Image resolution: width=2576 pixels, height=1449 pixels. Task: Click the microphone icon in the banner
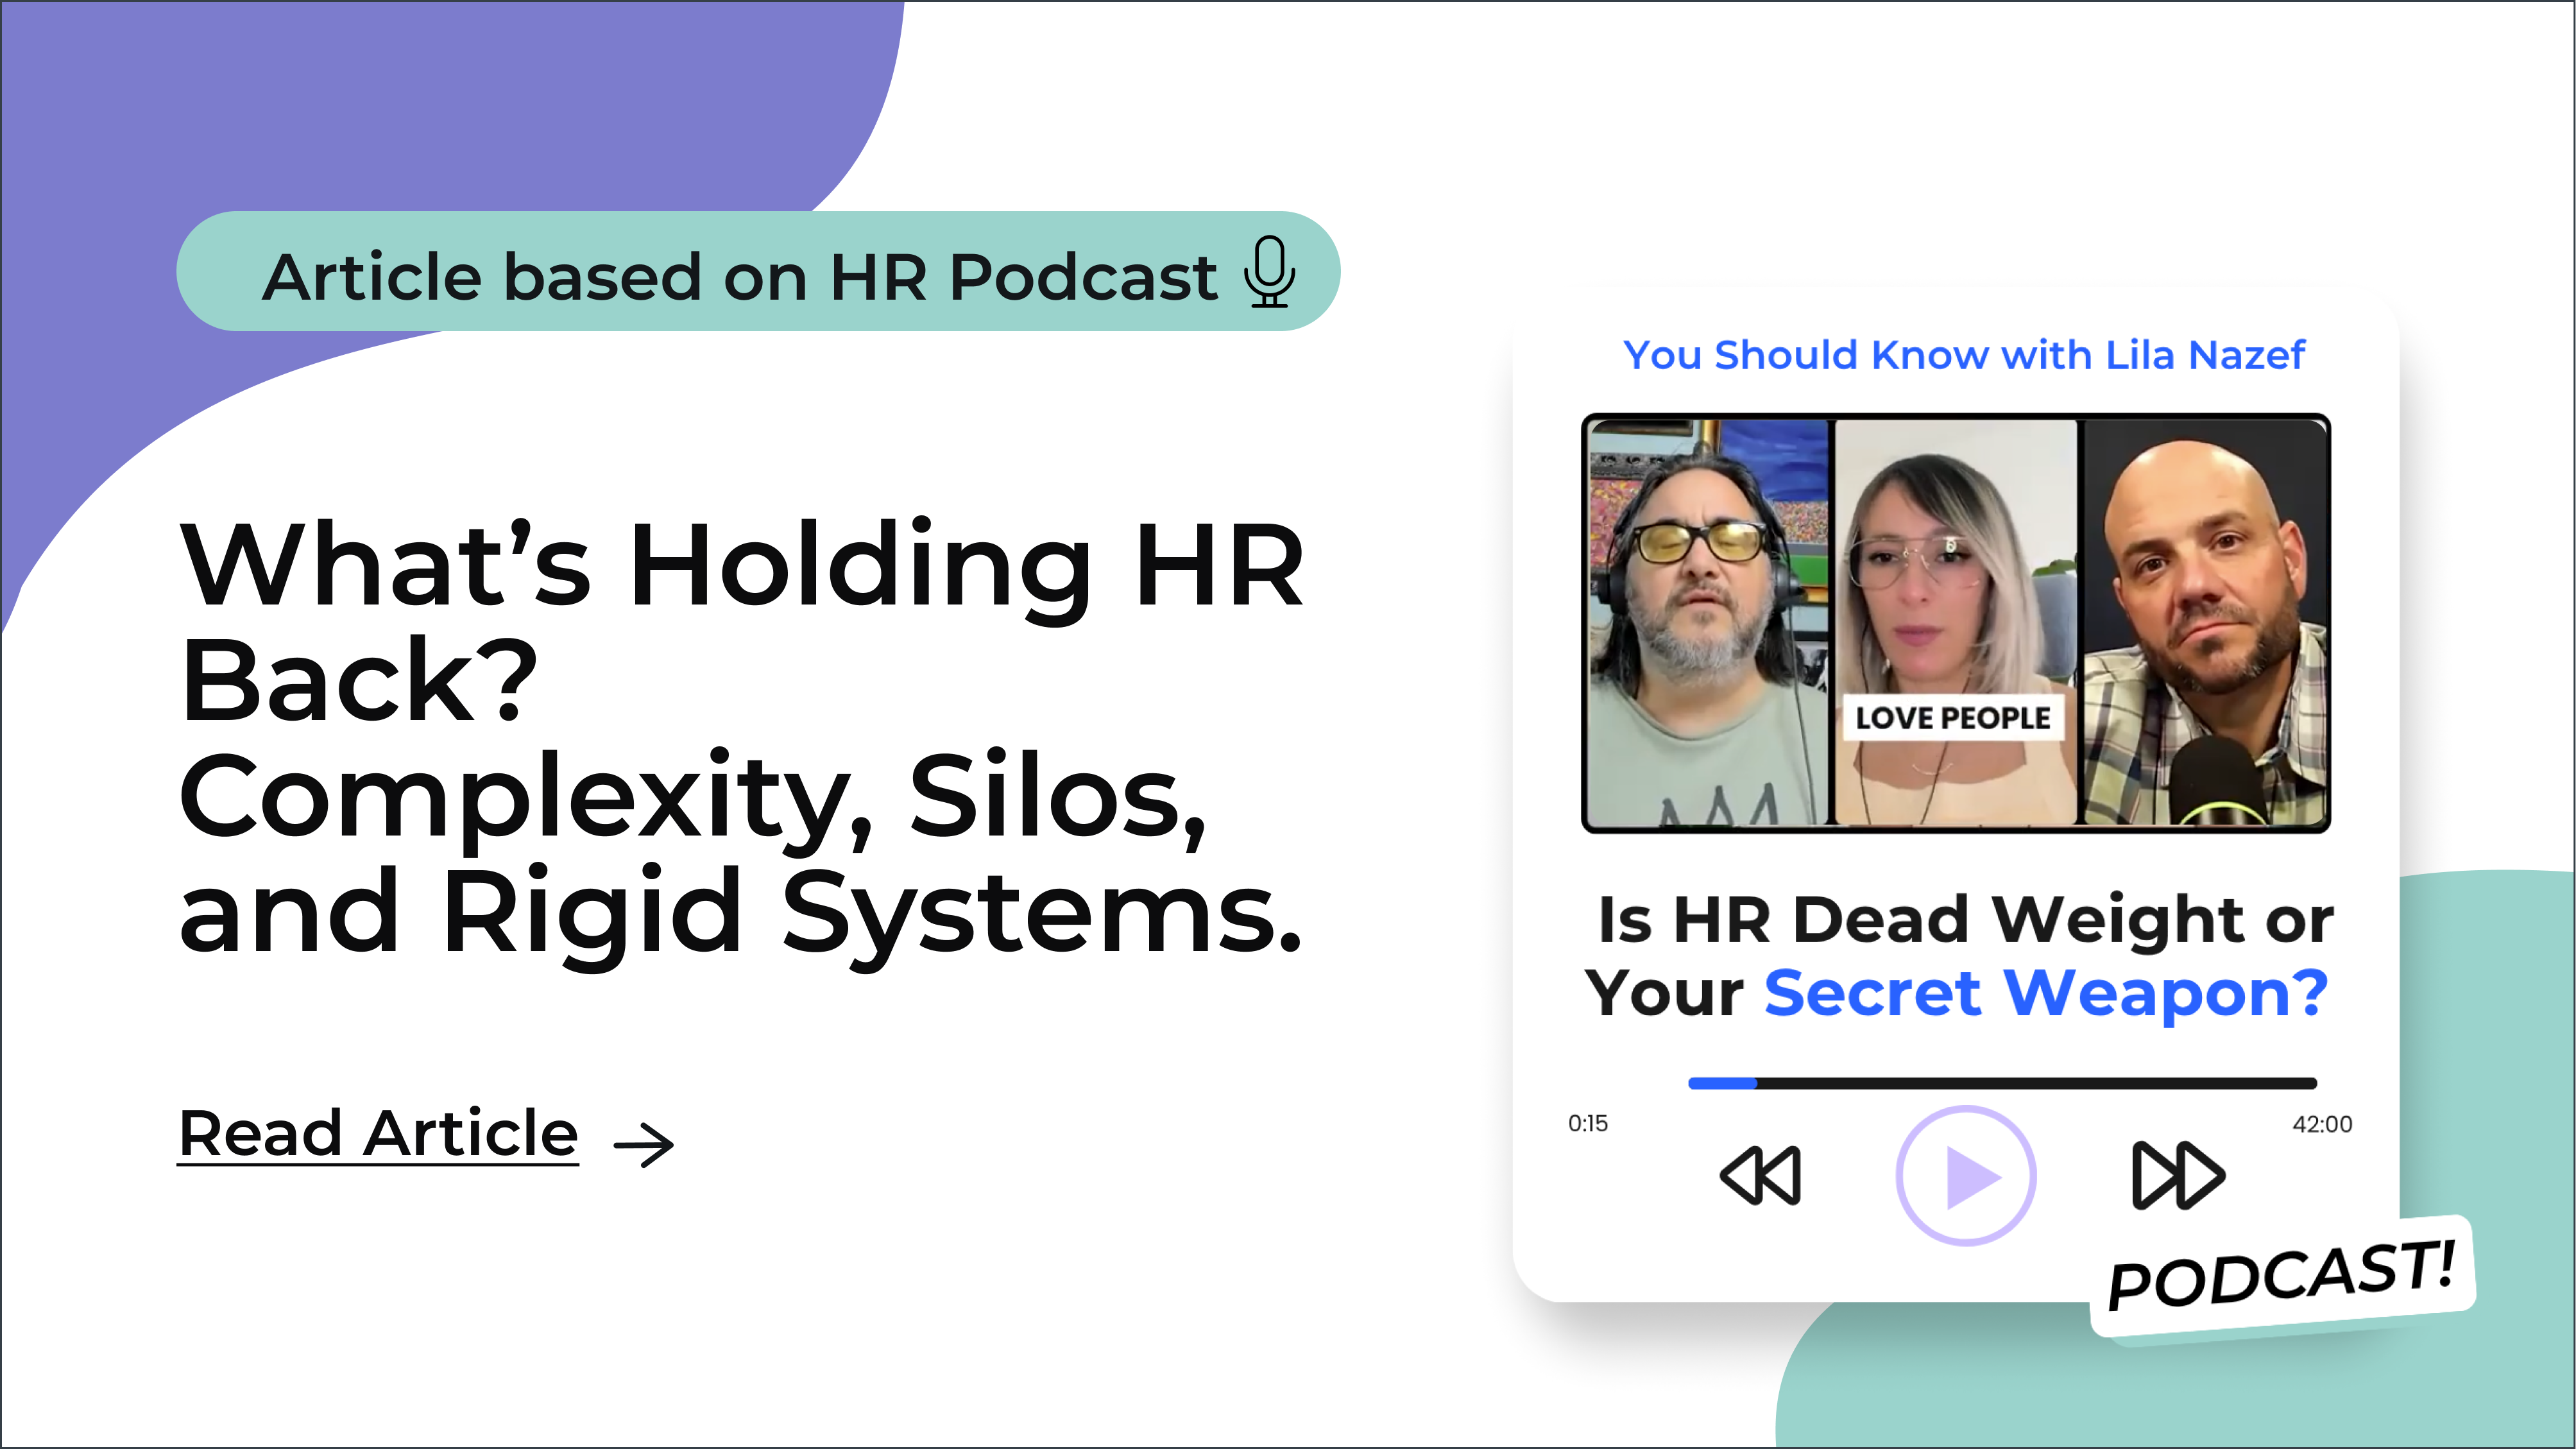pos(1269,272)
